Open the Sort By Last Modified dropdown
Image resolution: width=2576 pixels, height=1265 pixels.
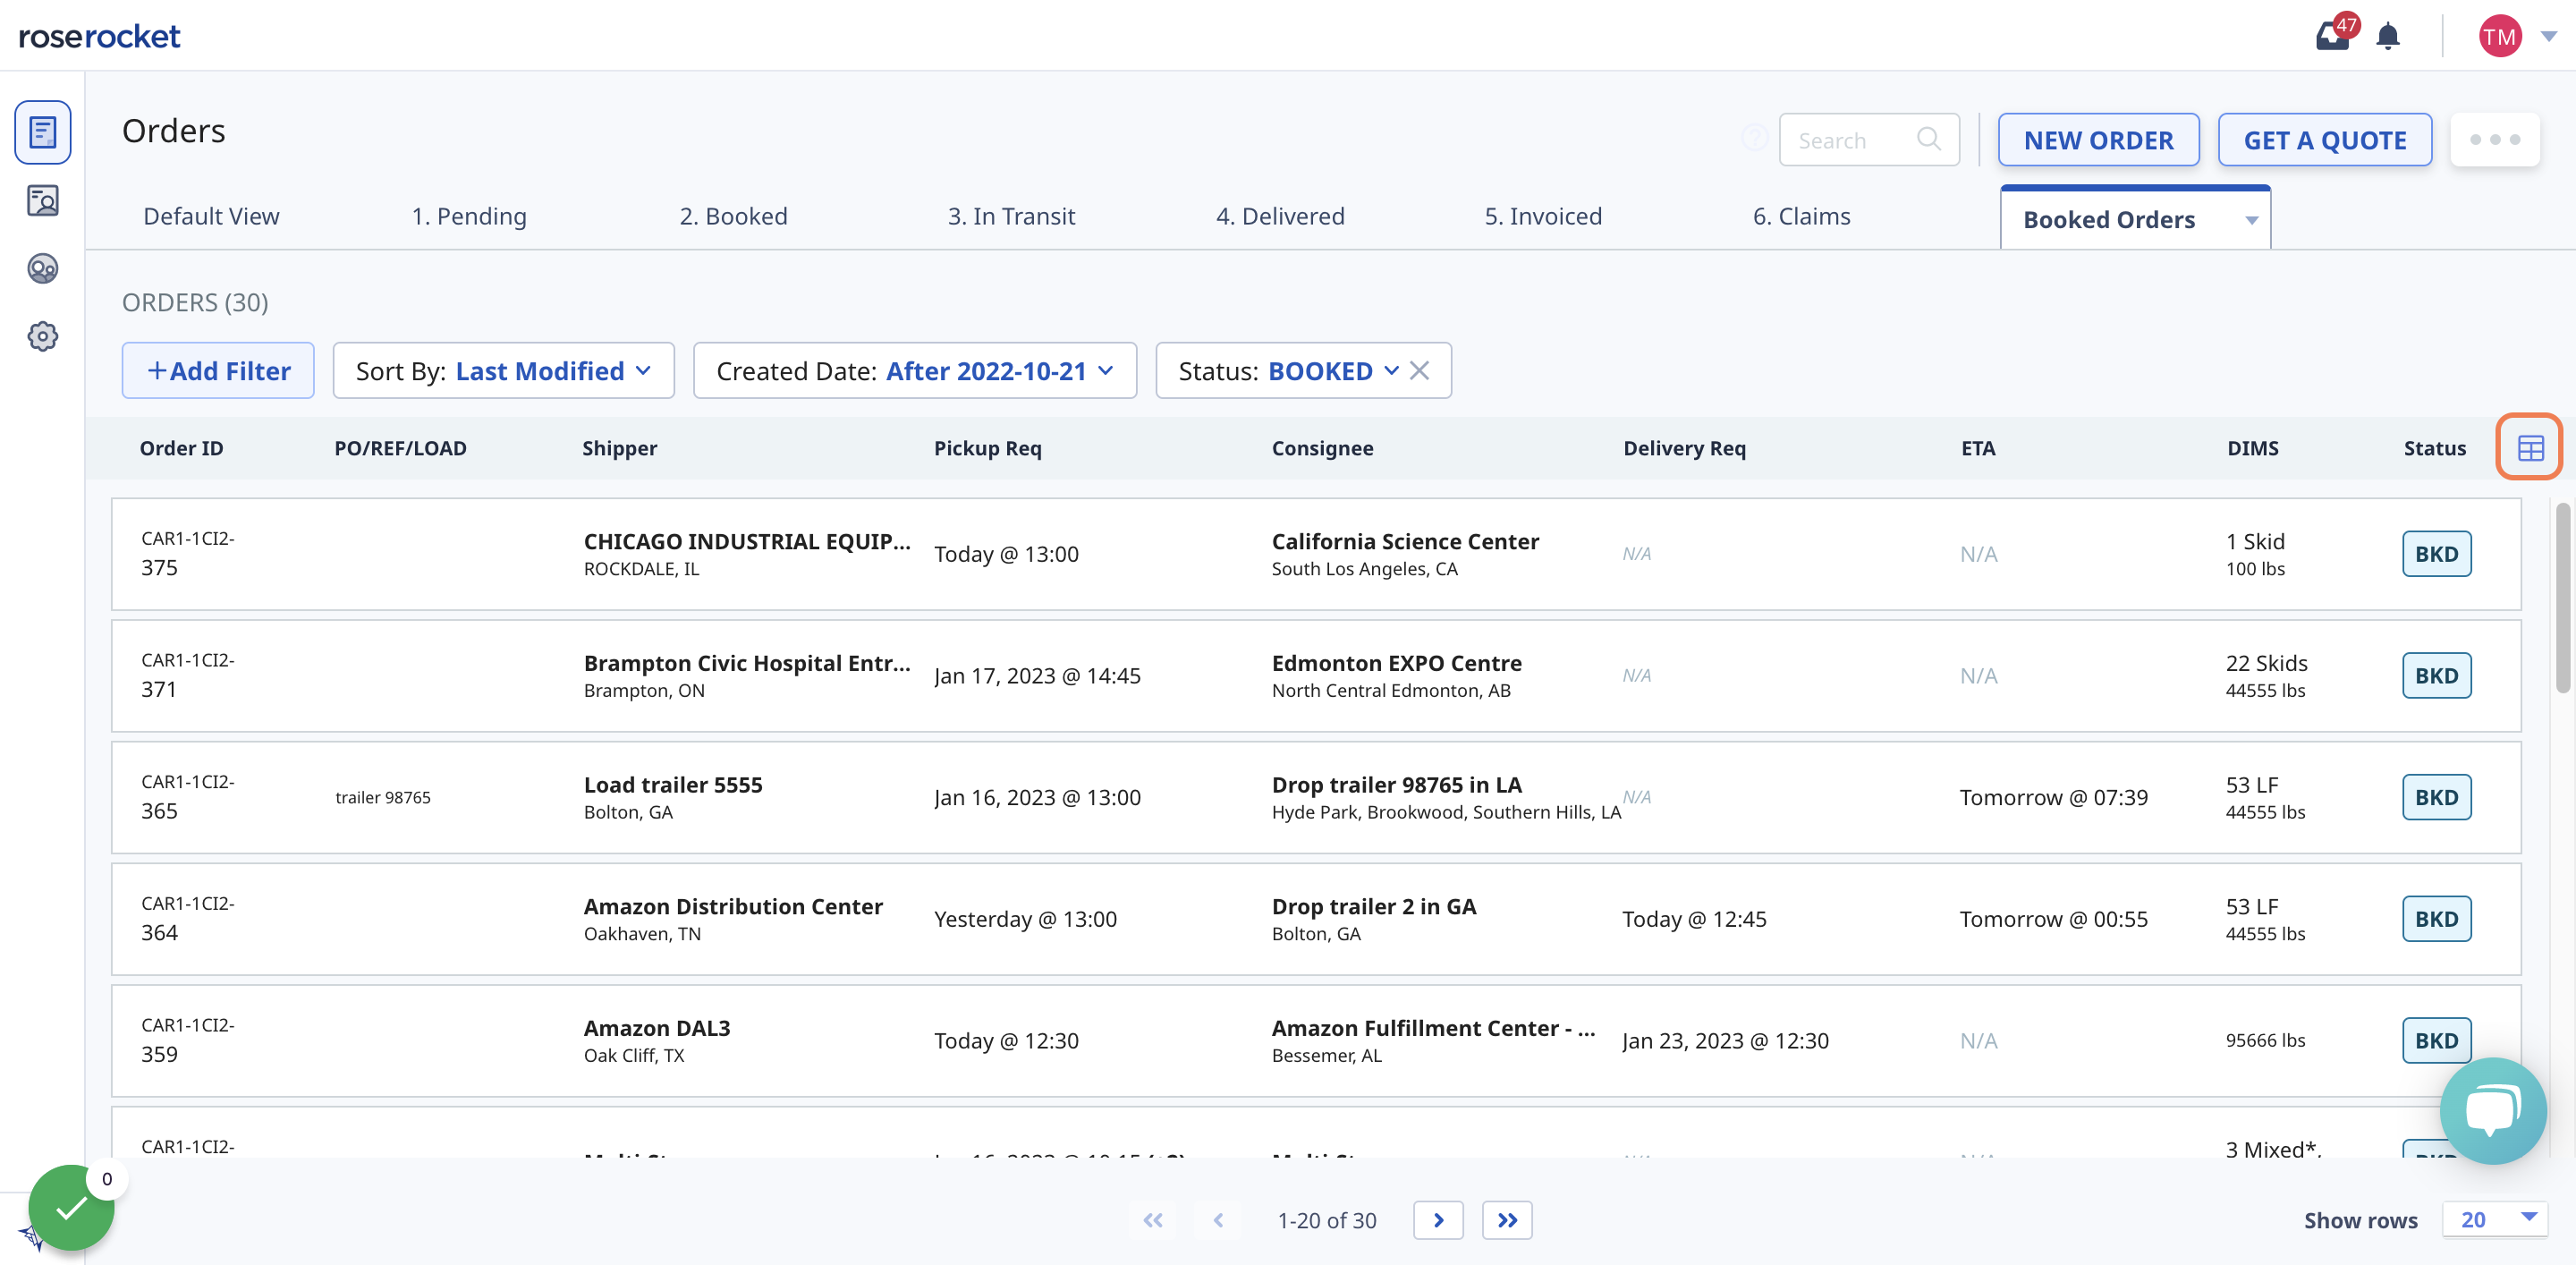tap(503, 371)
